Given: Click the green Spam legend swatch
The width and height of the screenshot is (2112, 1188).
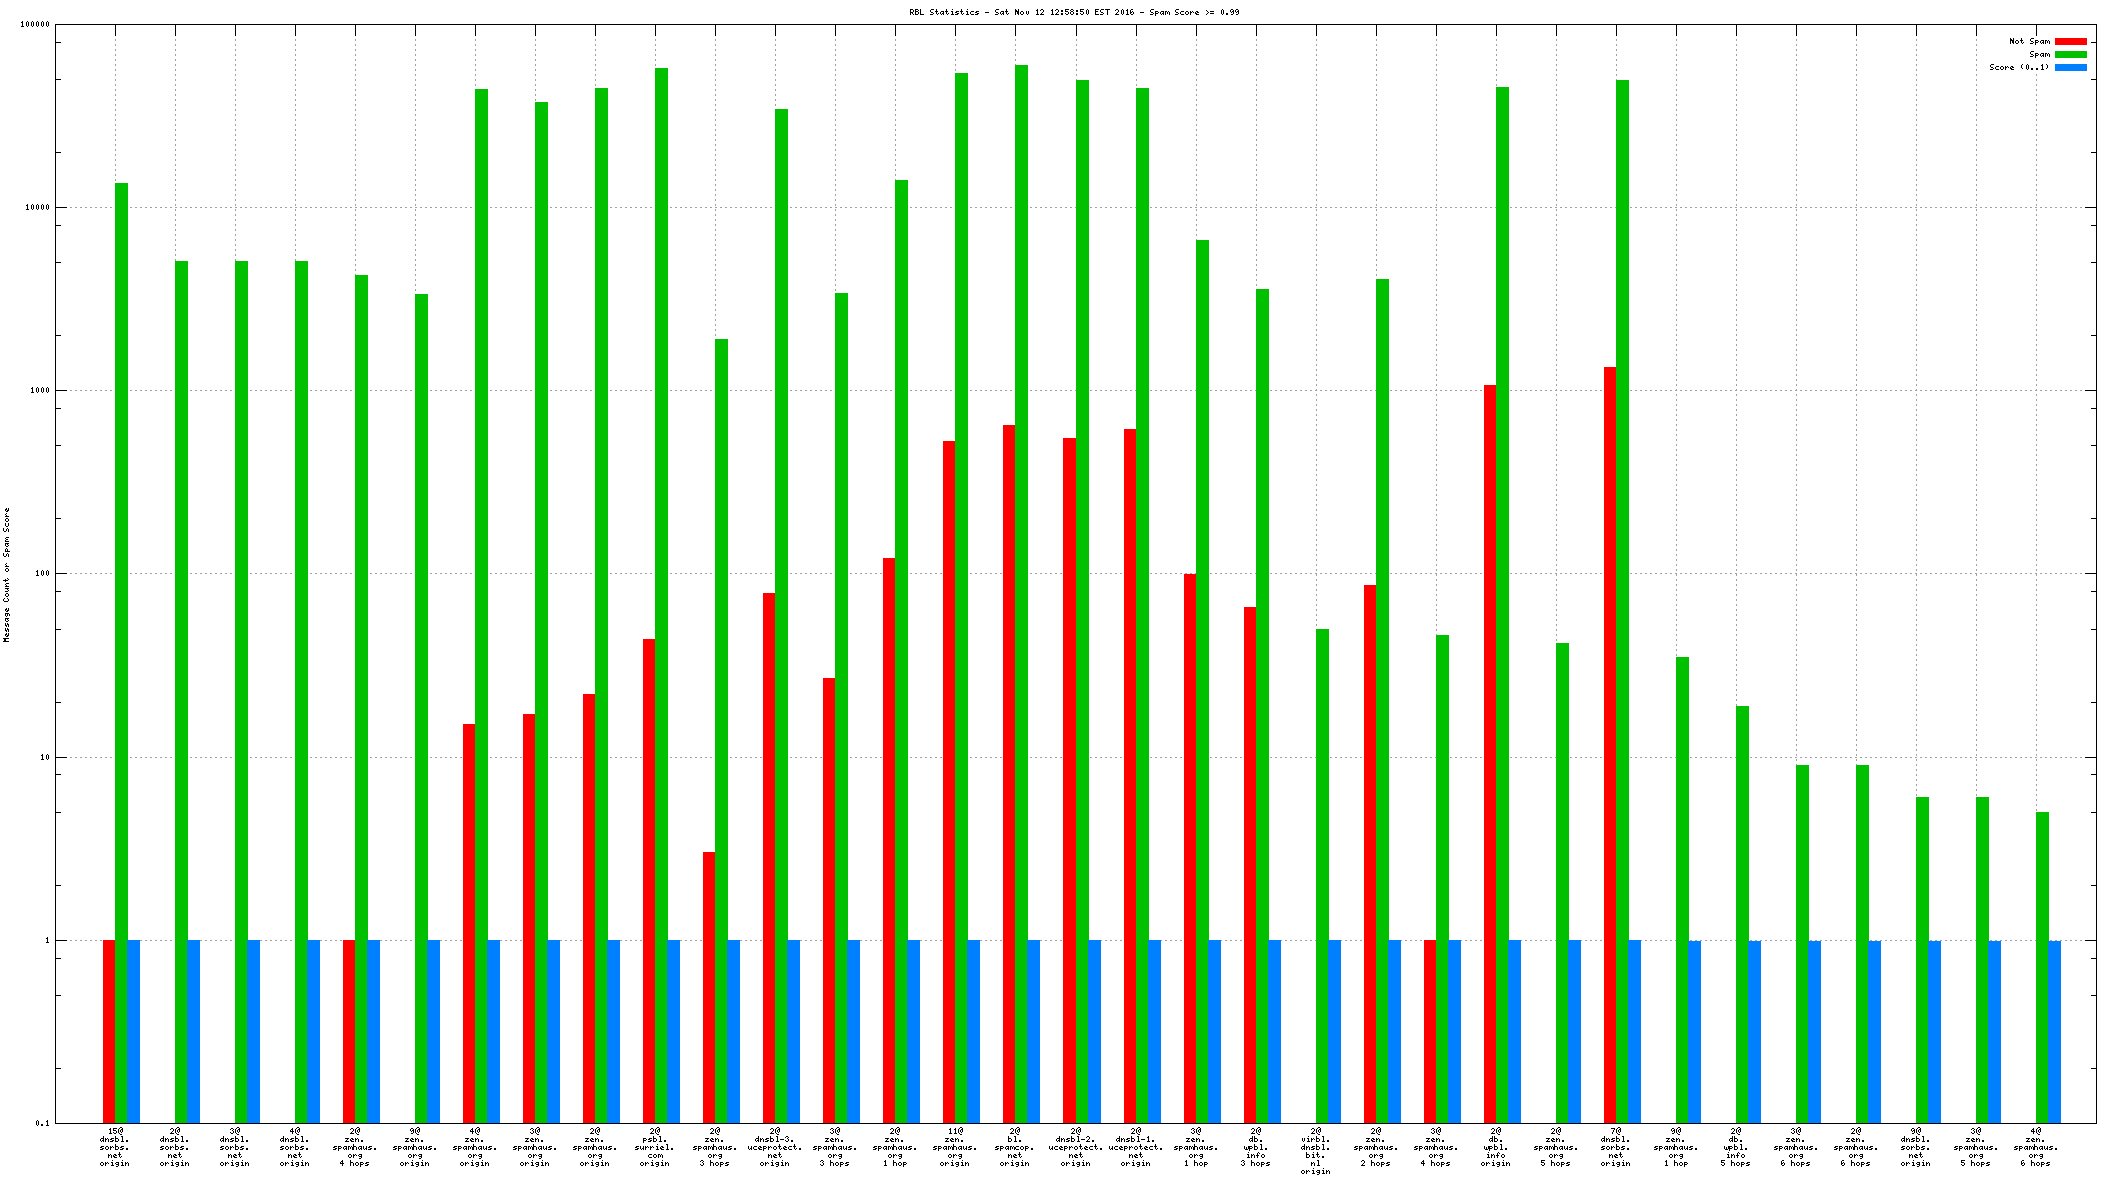Looking at the screenshot, I should 2071,55.
